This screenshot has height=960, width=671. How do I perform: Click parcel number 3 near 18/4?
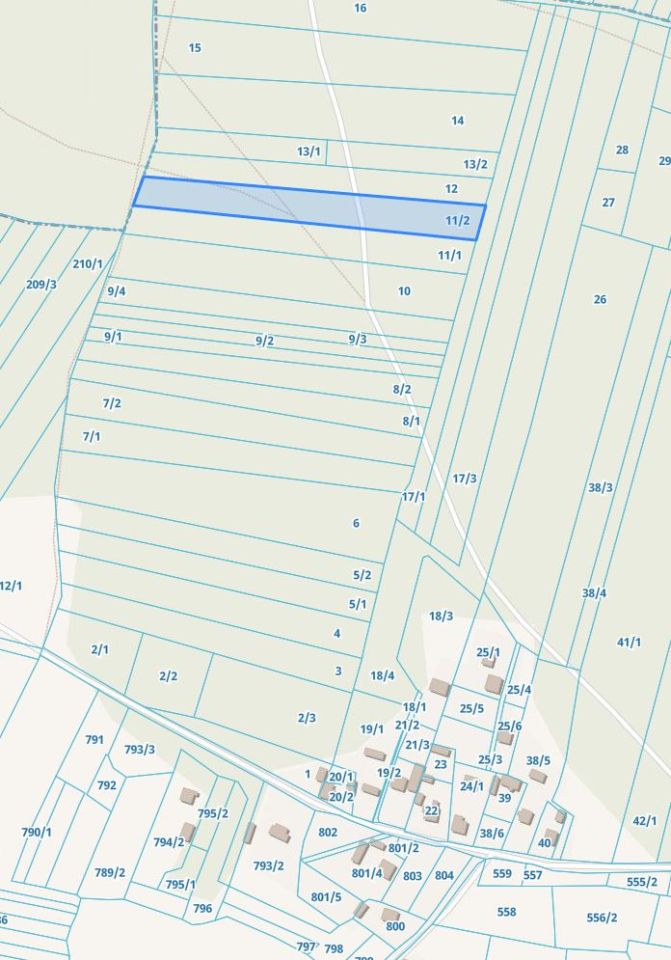tap(338, 671)
